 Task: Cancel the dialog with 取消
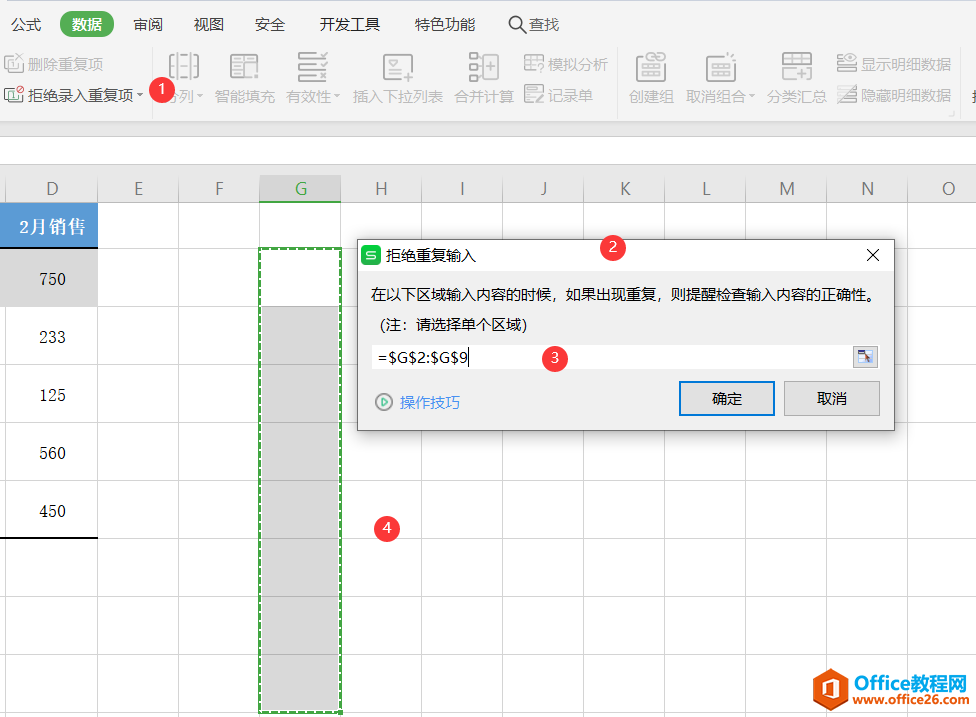click(x=831, y=398)
